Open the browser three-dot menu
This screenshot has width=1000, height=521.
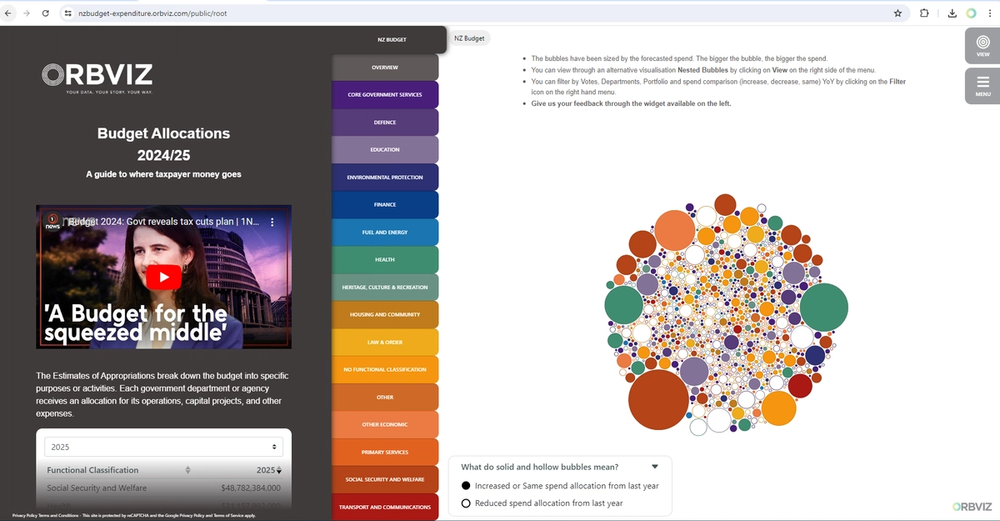pyautogui.click(x=989, y=13)
